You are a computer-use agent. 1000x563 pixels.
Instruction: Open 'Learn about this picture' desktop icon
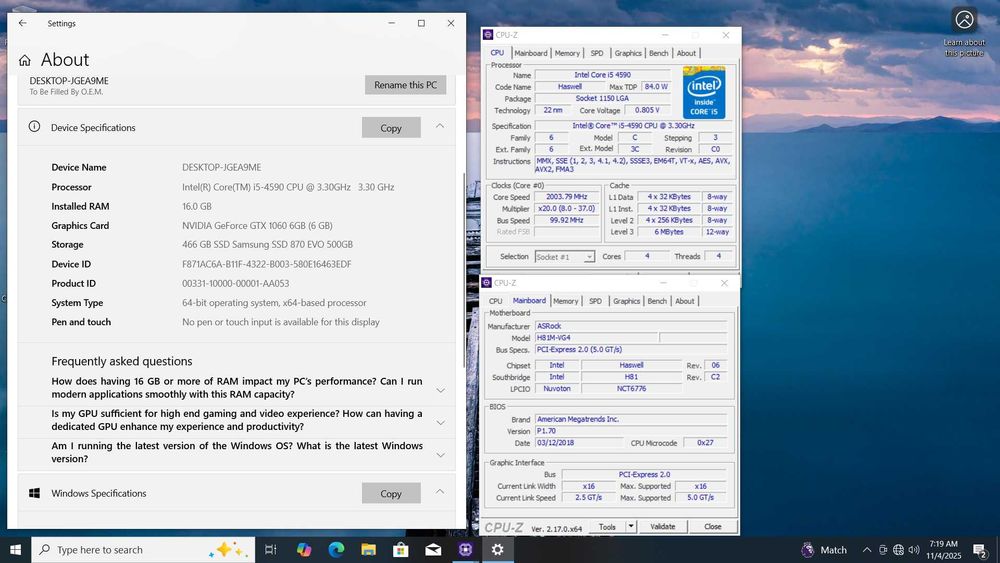point(964,32)
